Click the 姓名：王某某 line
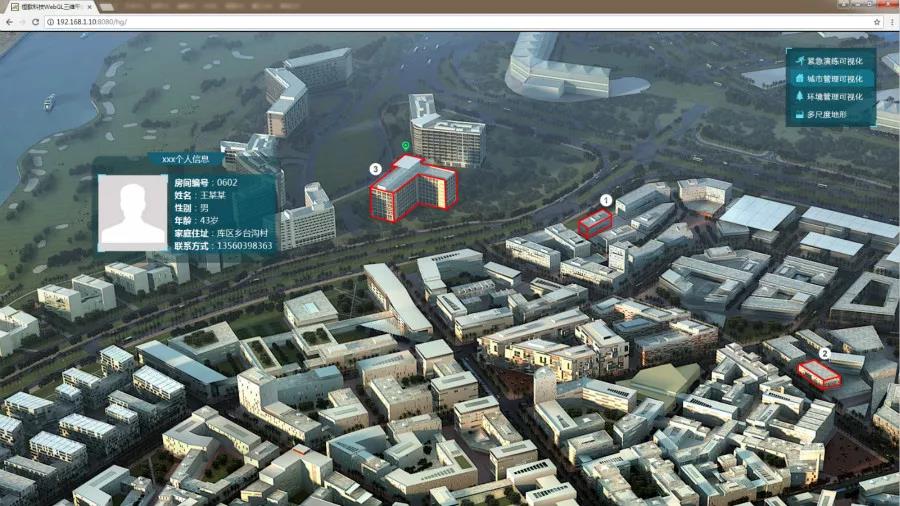The height and width of the screenshot is (506, 900). [200, 195]
